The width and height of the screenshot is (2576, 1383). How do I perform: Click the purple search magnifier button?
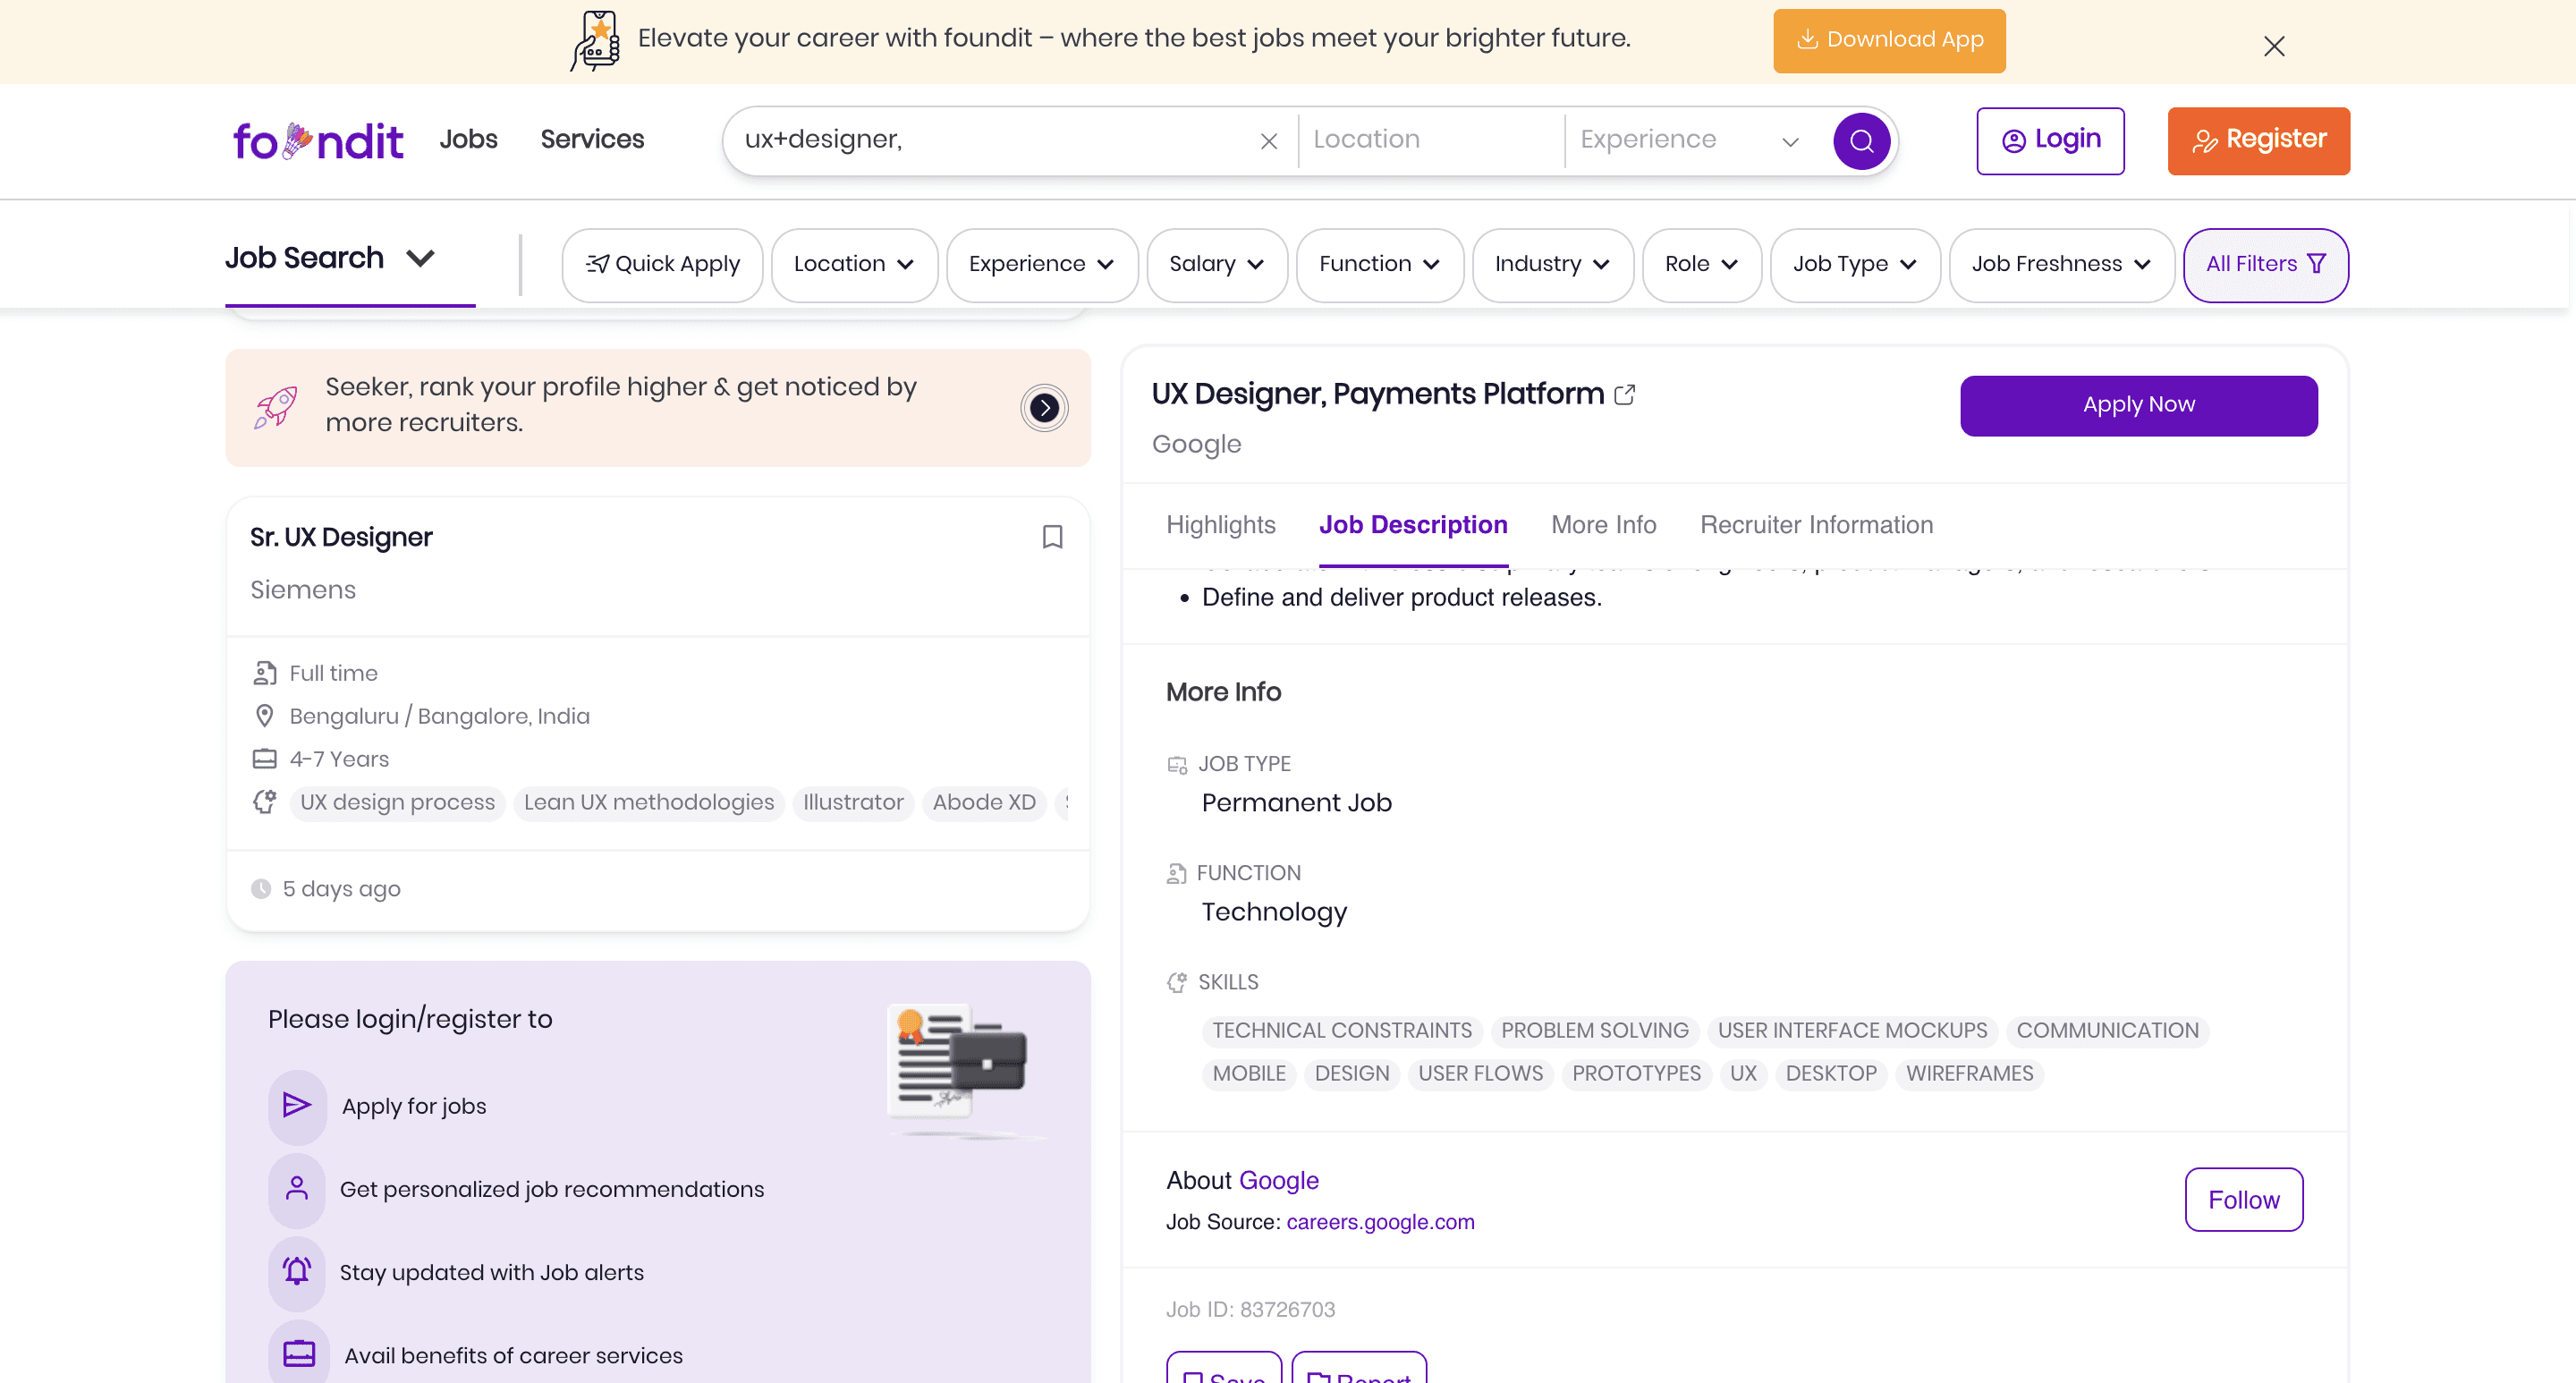click(x=1861, y=141)
